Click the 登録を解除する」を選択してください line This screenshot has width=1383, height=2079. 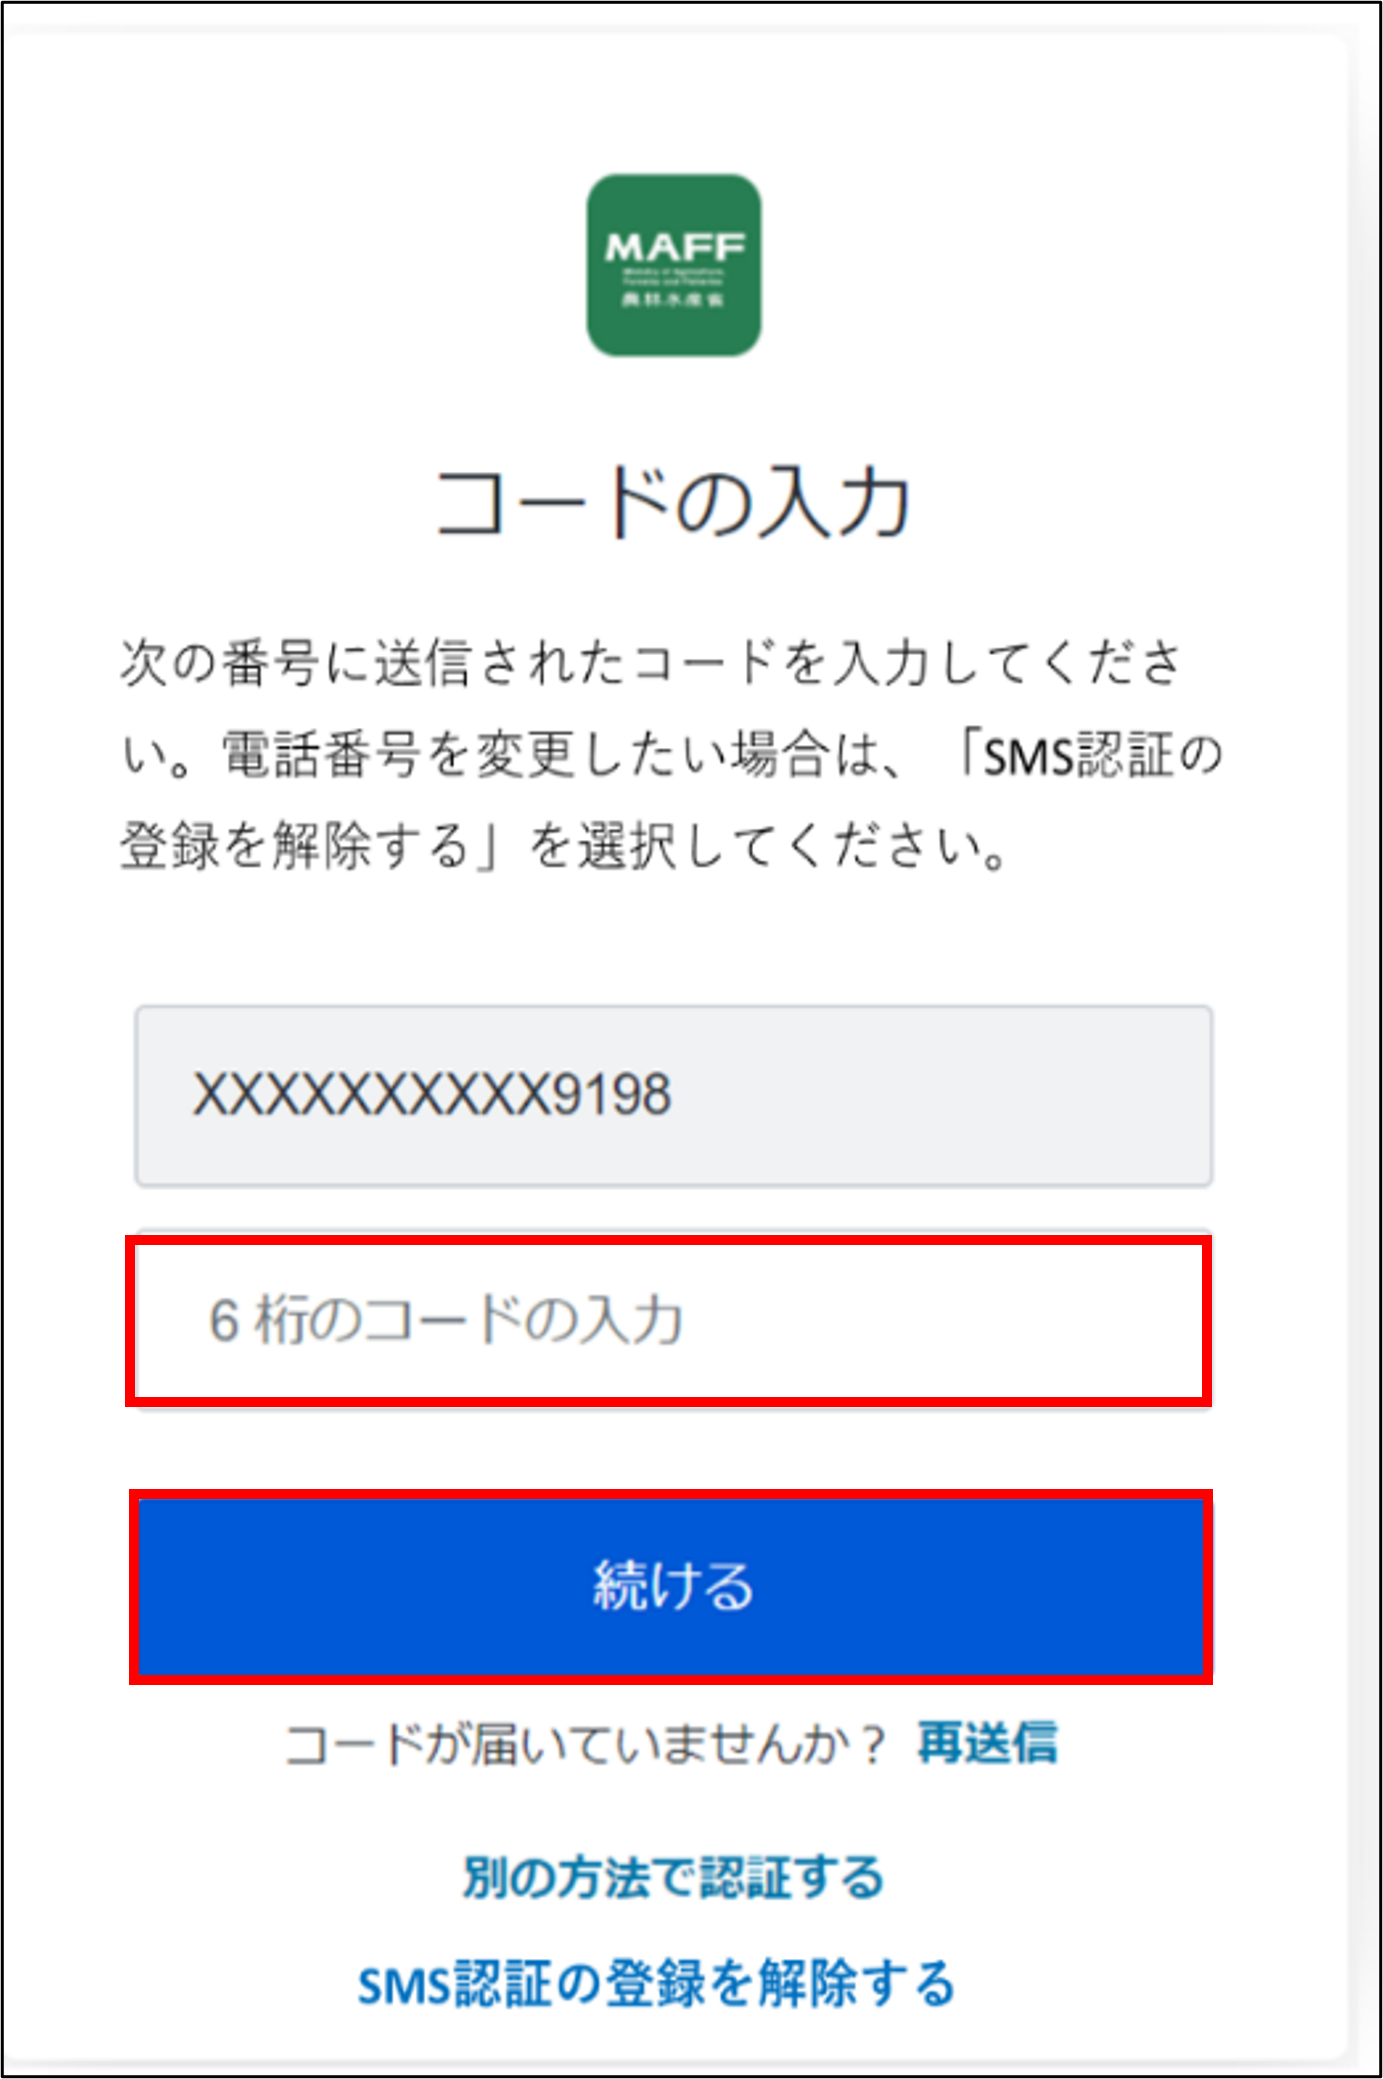pyautogui.click(x=563, y=846)
